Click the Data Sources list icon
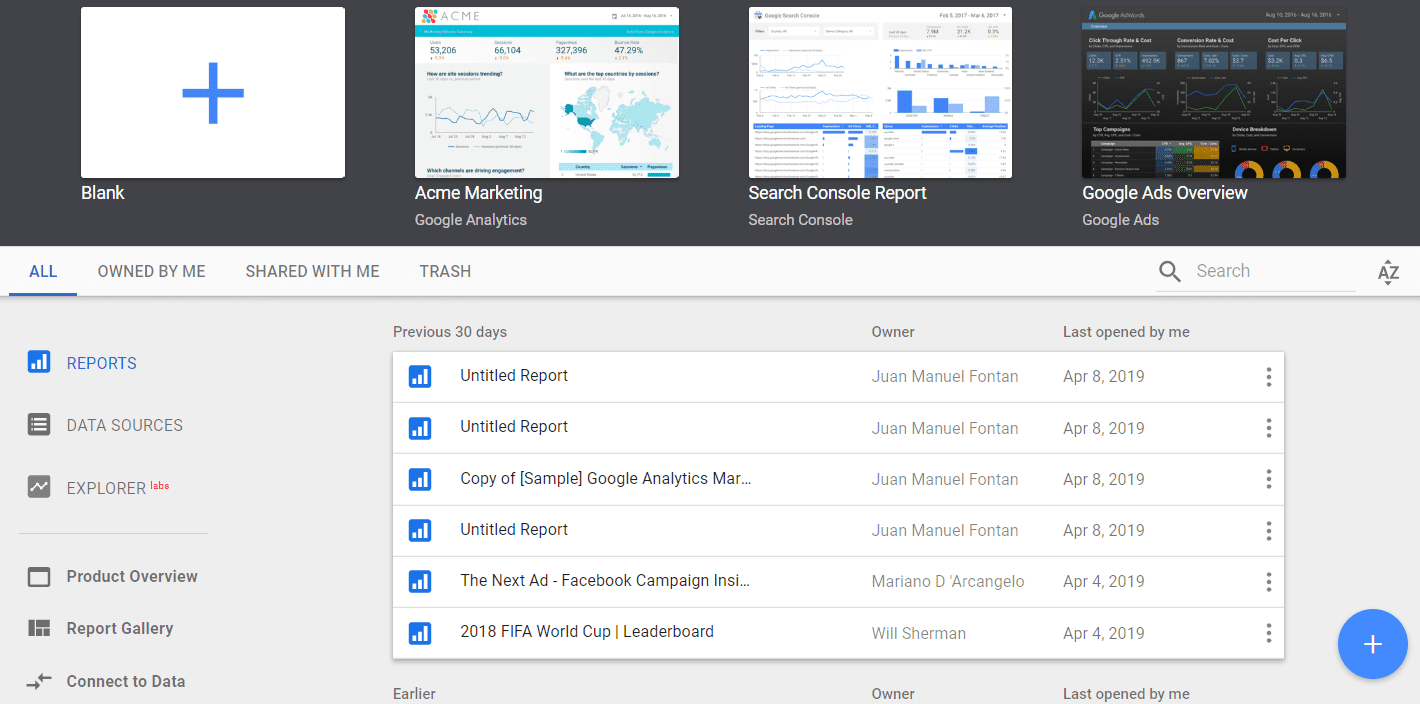 click(x=39, y=424)
